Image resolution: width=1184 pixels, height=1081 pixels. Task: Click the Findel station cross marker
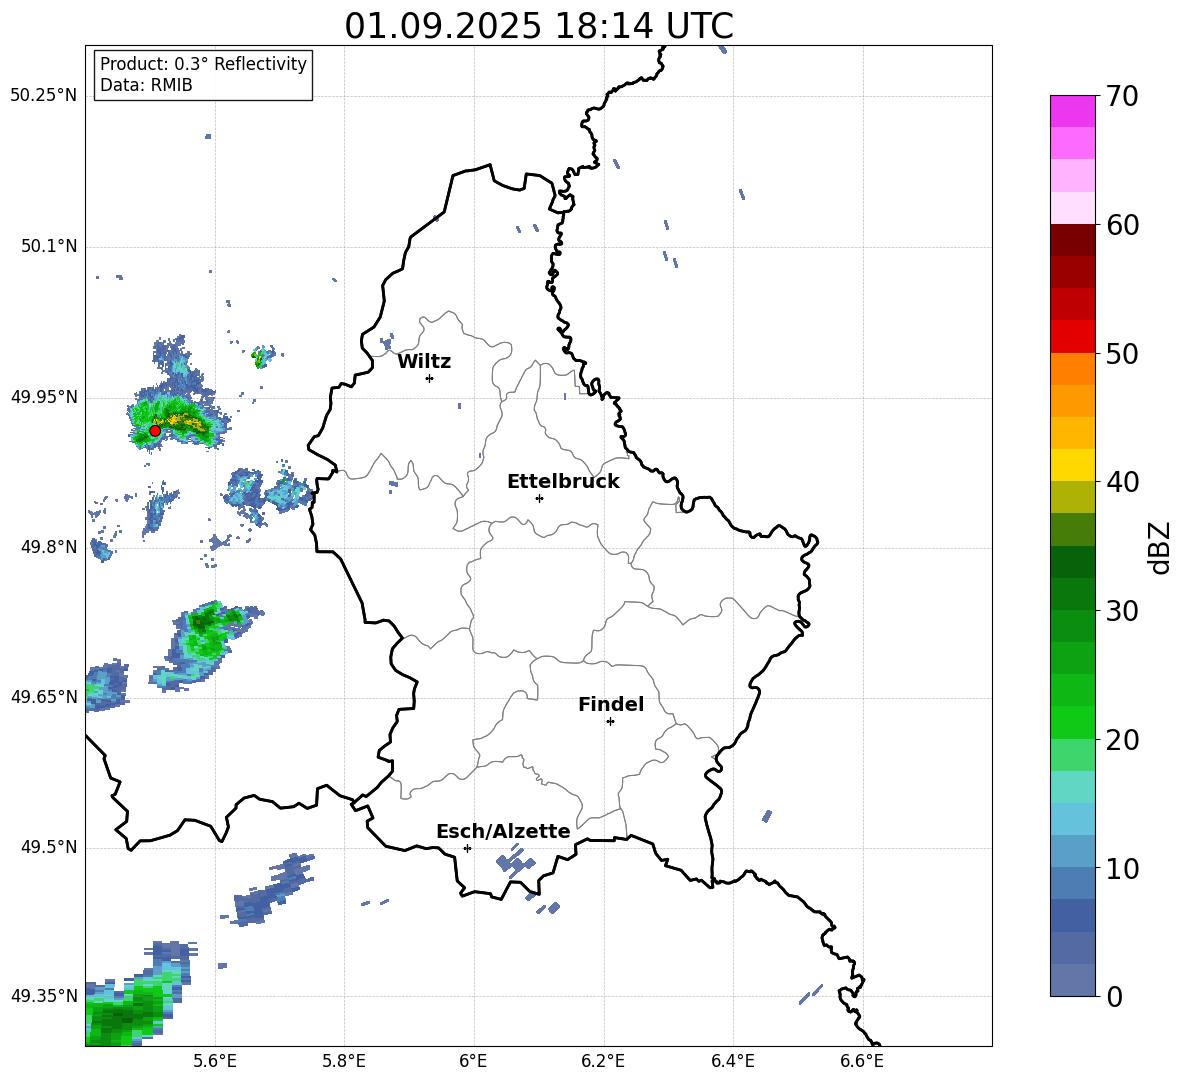[610, 722]
